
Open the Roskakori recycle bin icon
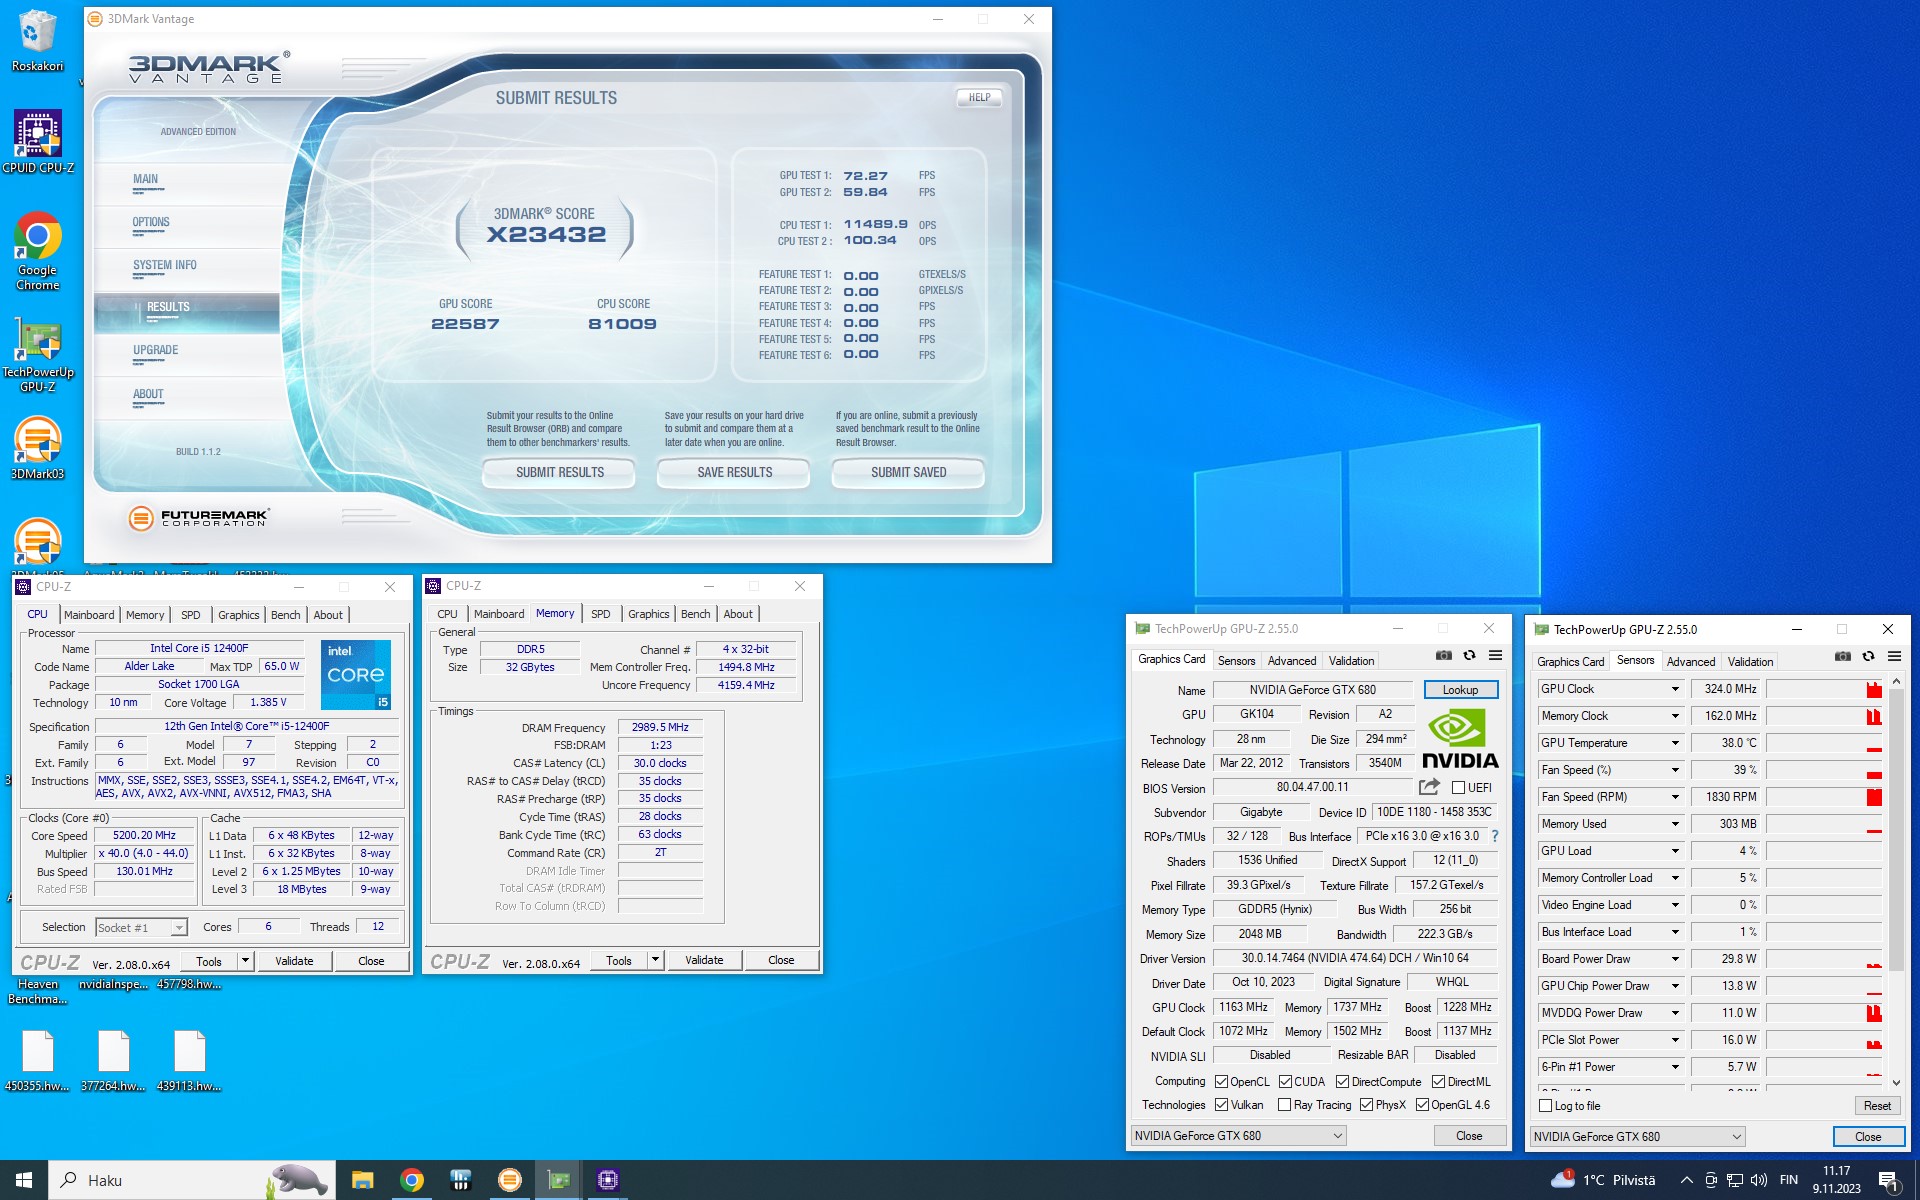coord(37,41)
